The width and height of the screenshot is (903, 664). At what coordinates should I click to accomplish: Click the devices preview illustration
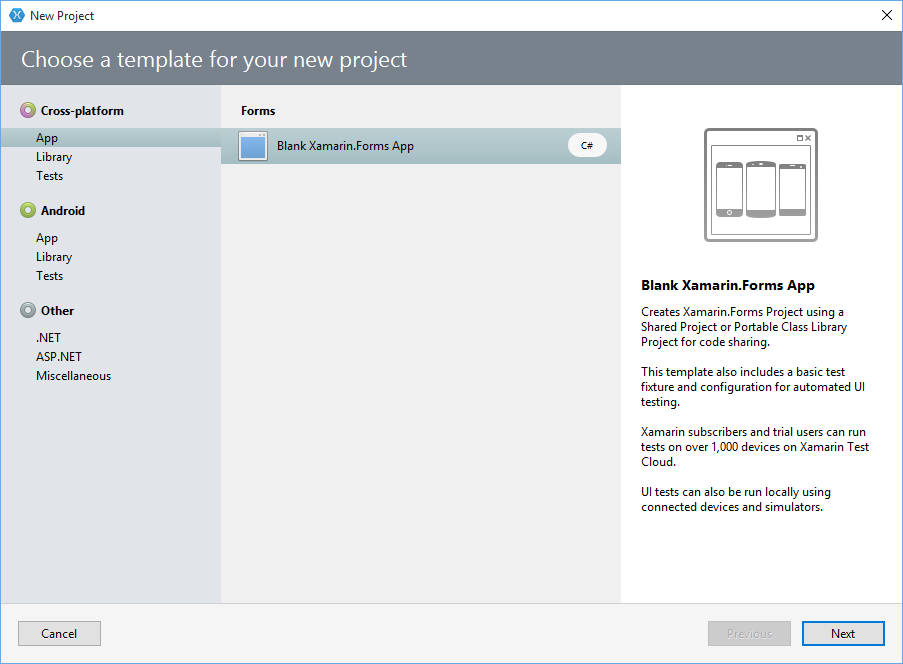pos(761,184)
